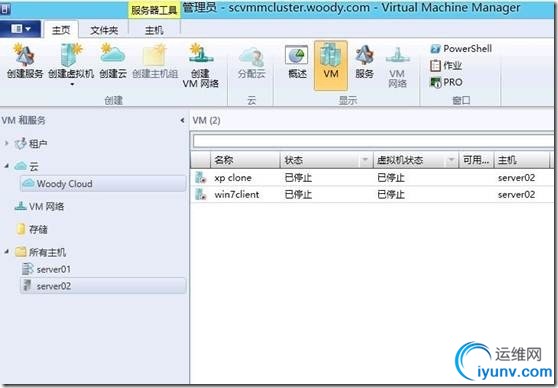Image resolution: width=558 pixels, height=388 pixels.
Task: Select Woody Cloud in the tree
Action: 103,184
